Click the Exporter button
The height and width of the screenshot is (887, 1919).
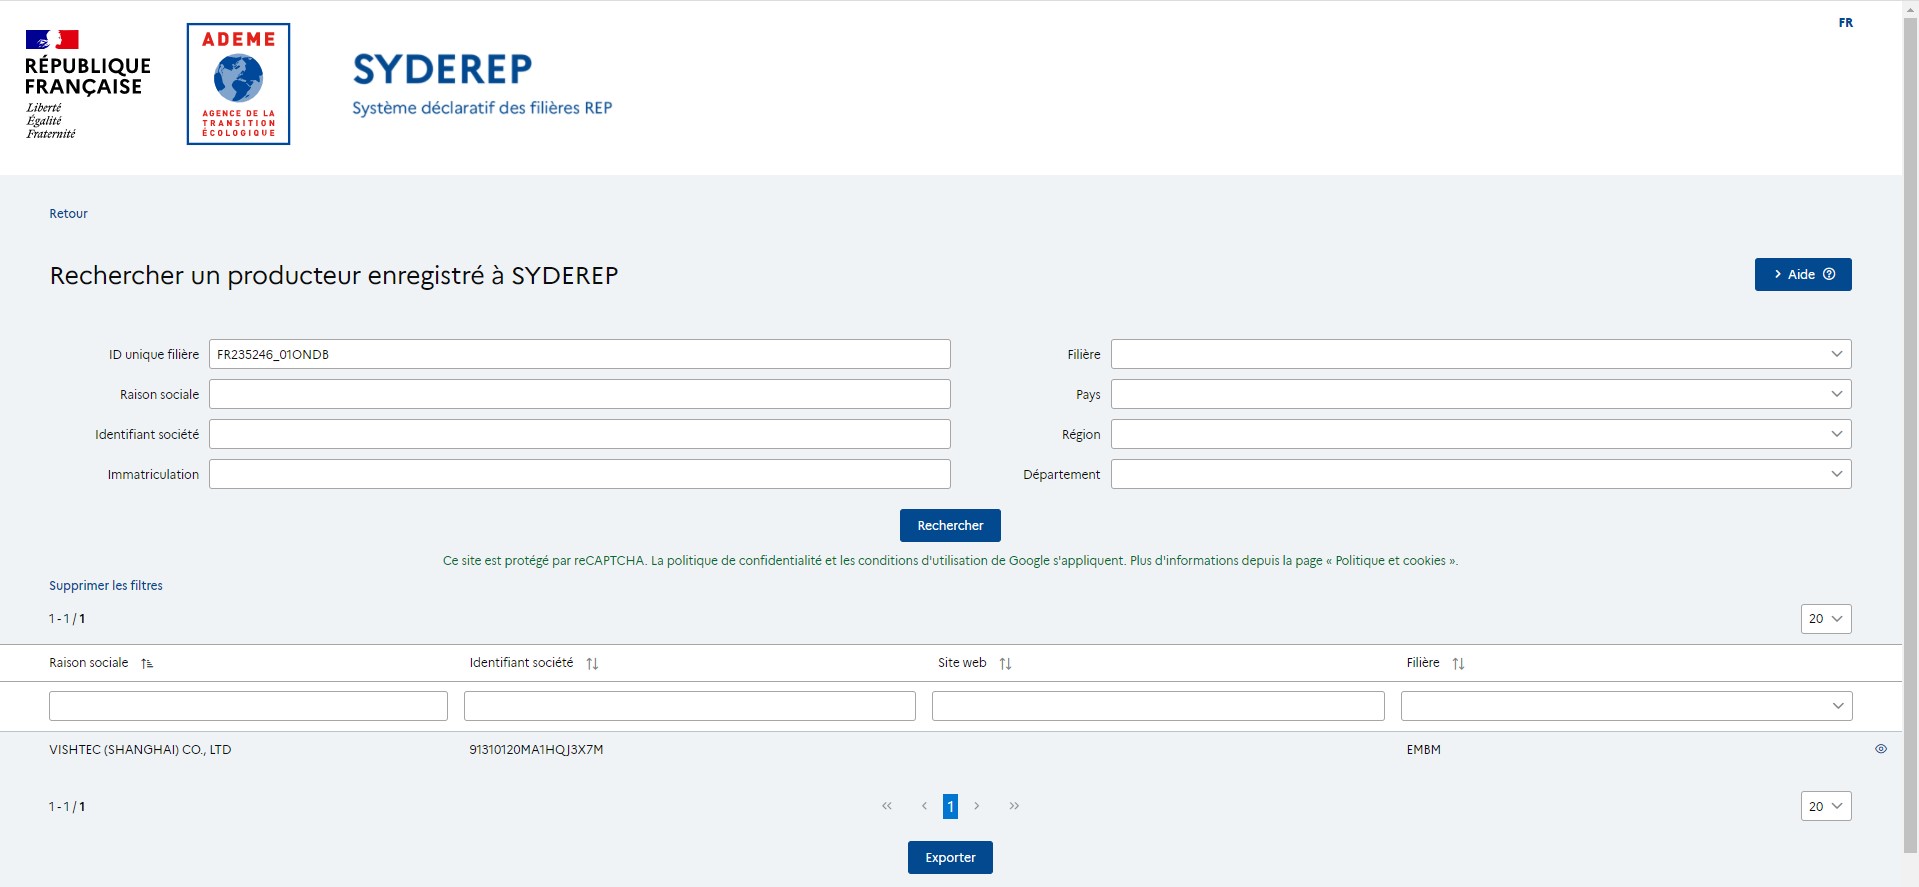pos(950,857)
